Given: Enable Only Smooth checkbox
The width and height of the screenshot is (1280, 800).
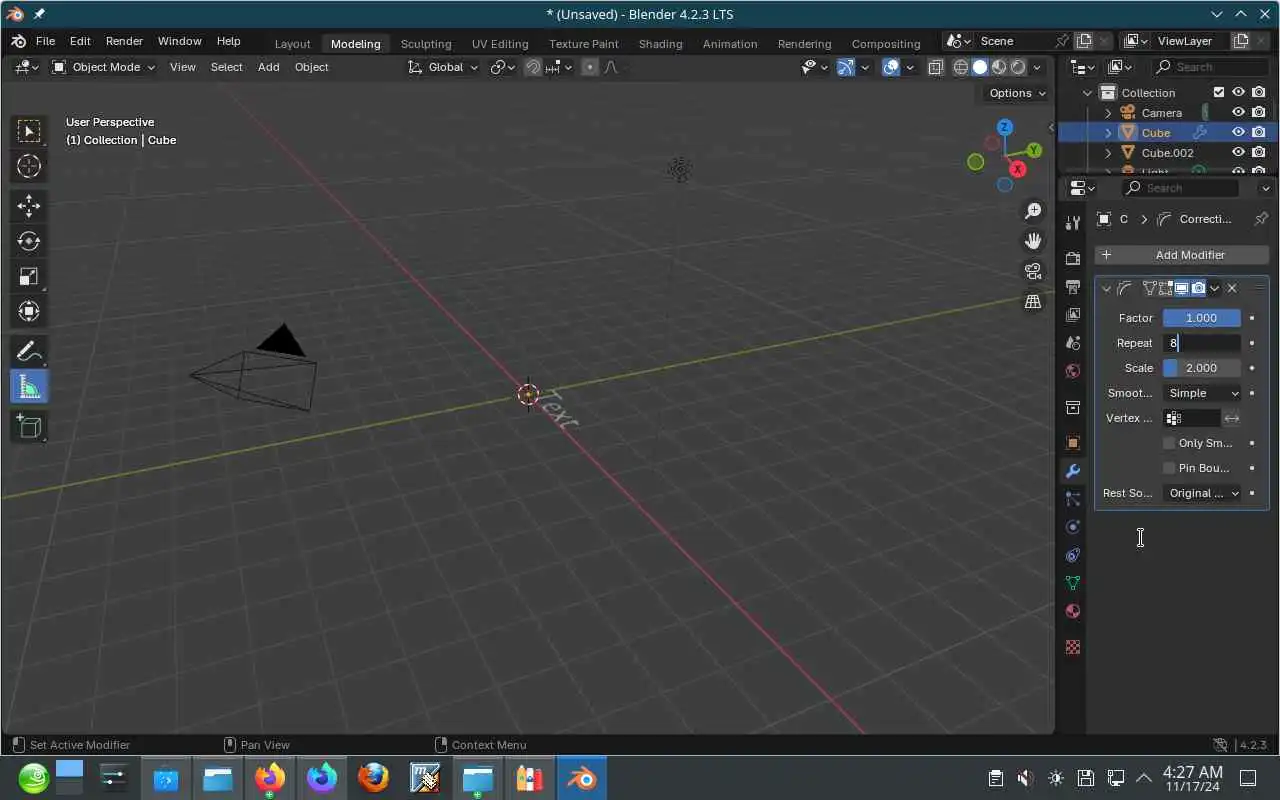Looking at the screenshot, I should [x=1169, y=443].
